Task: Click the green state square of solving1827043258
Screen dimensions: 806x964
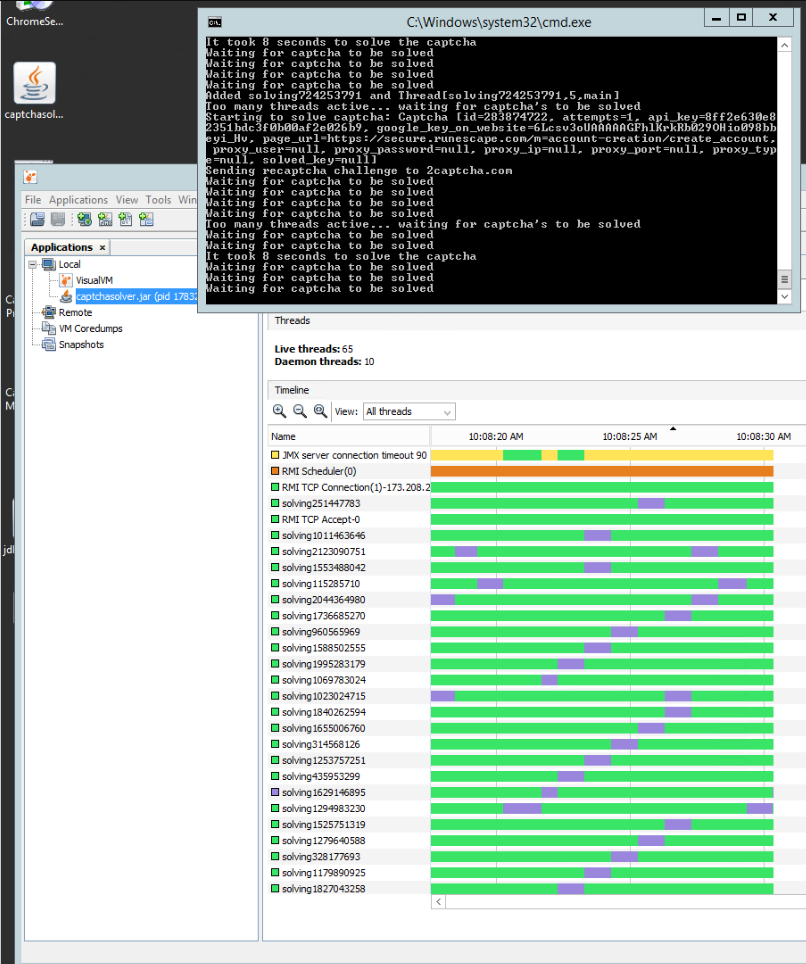Action: click(x=275, y=888)
